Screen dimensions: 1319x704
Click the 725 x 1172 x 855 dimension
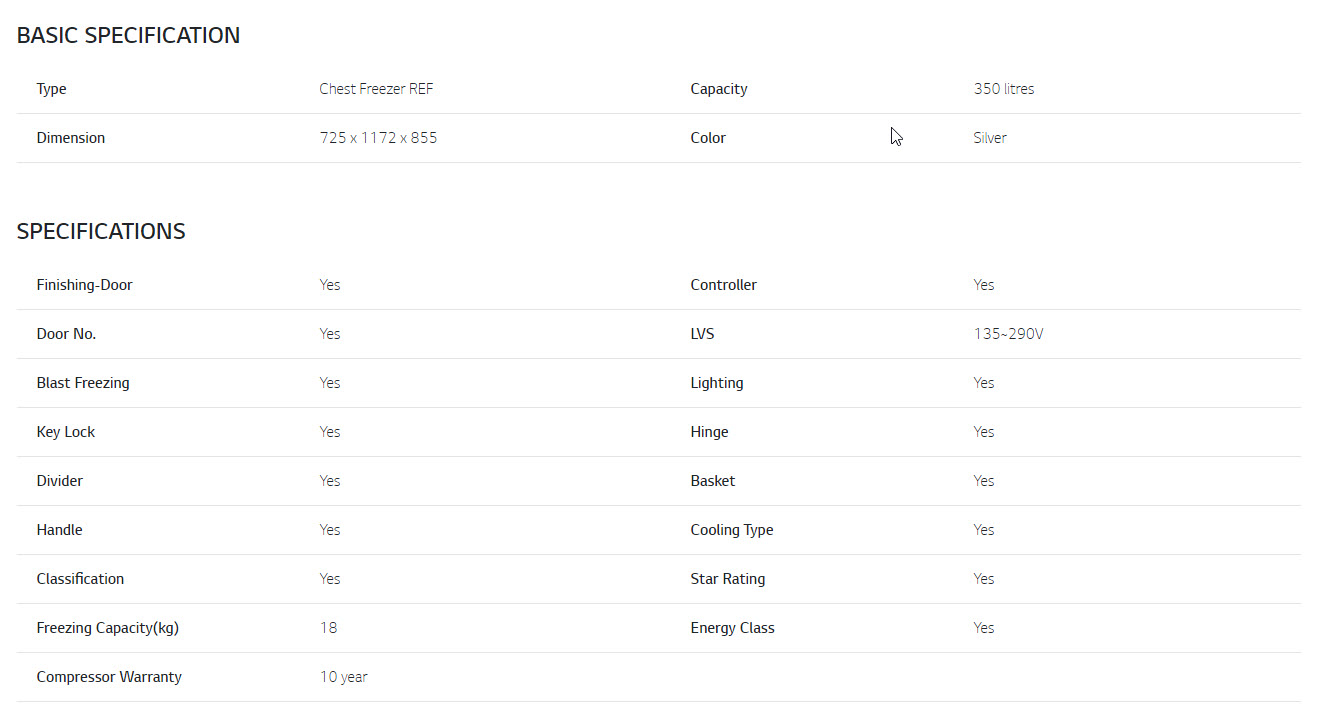point(378,138)
